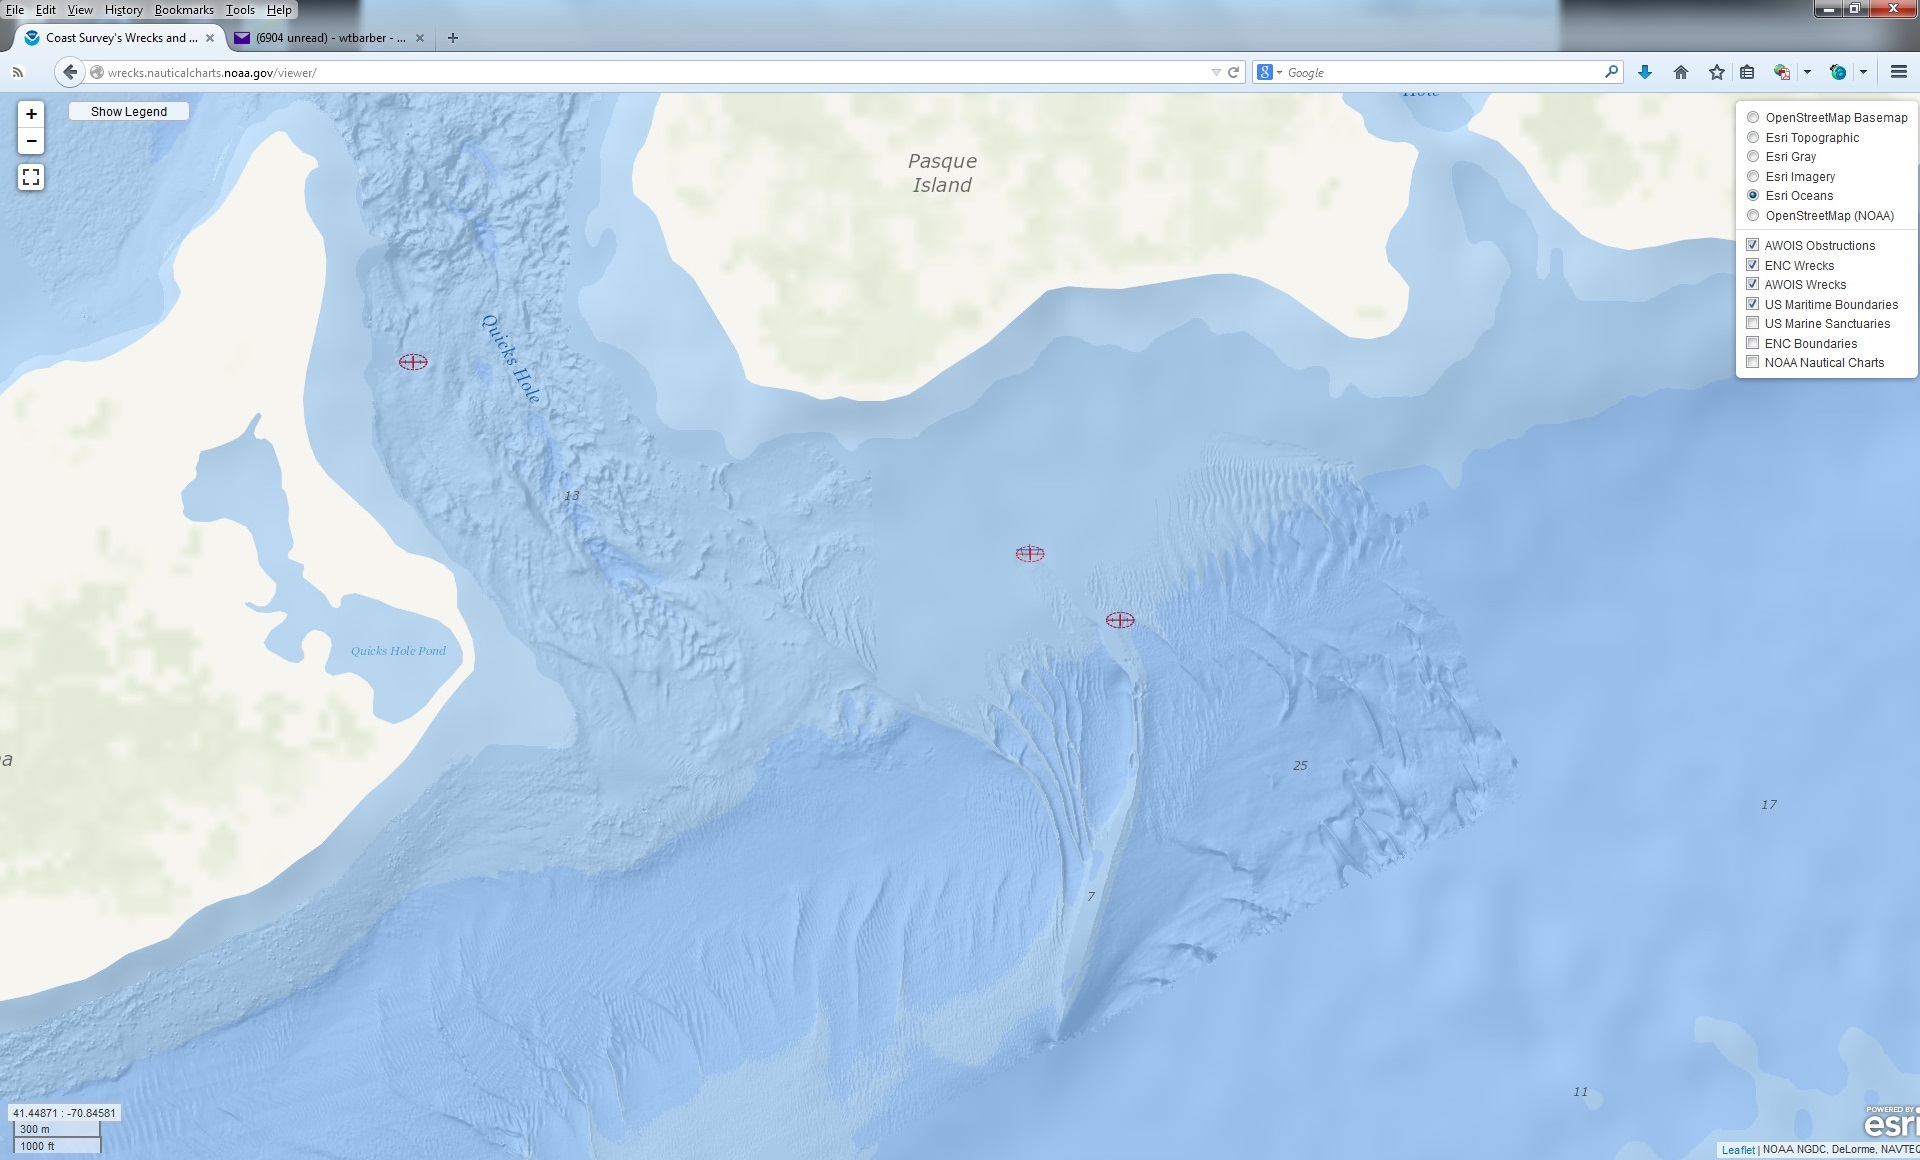The image size is (1920, 1160).
Task: Uncheck US Maritime Boundaries layer
Action: click(x=1752, y=304)
